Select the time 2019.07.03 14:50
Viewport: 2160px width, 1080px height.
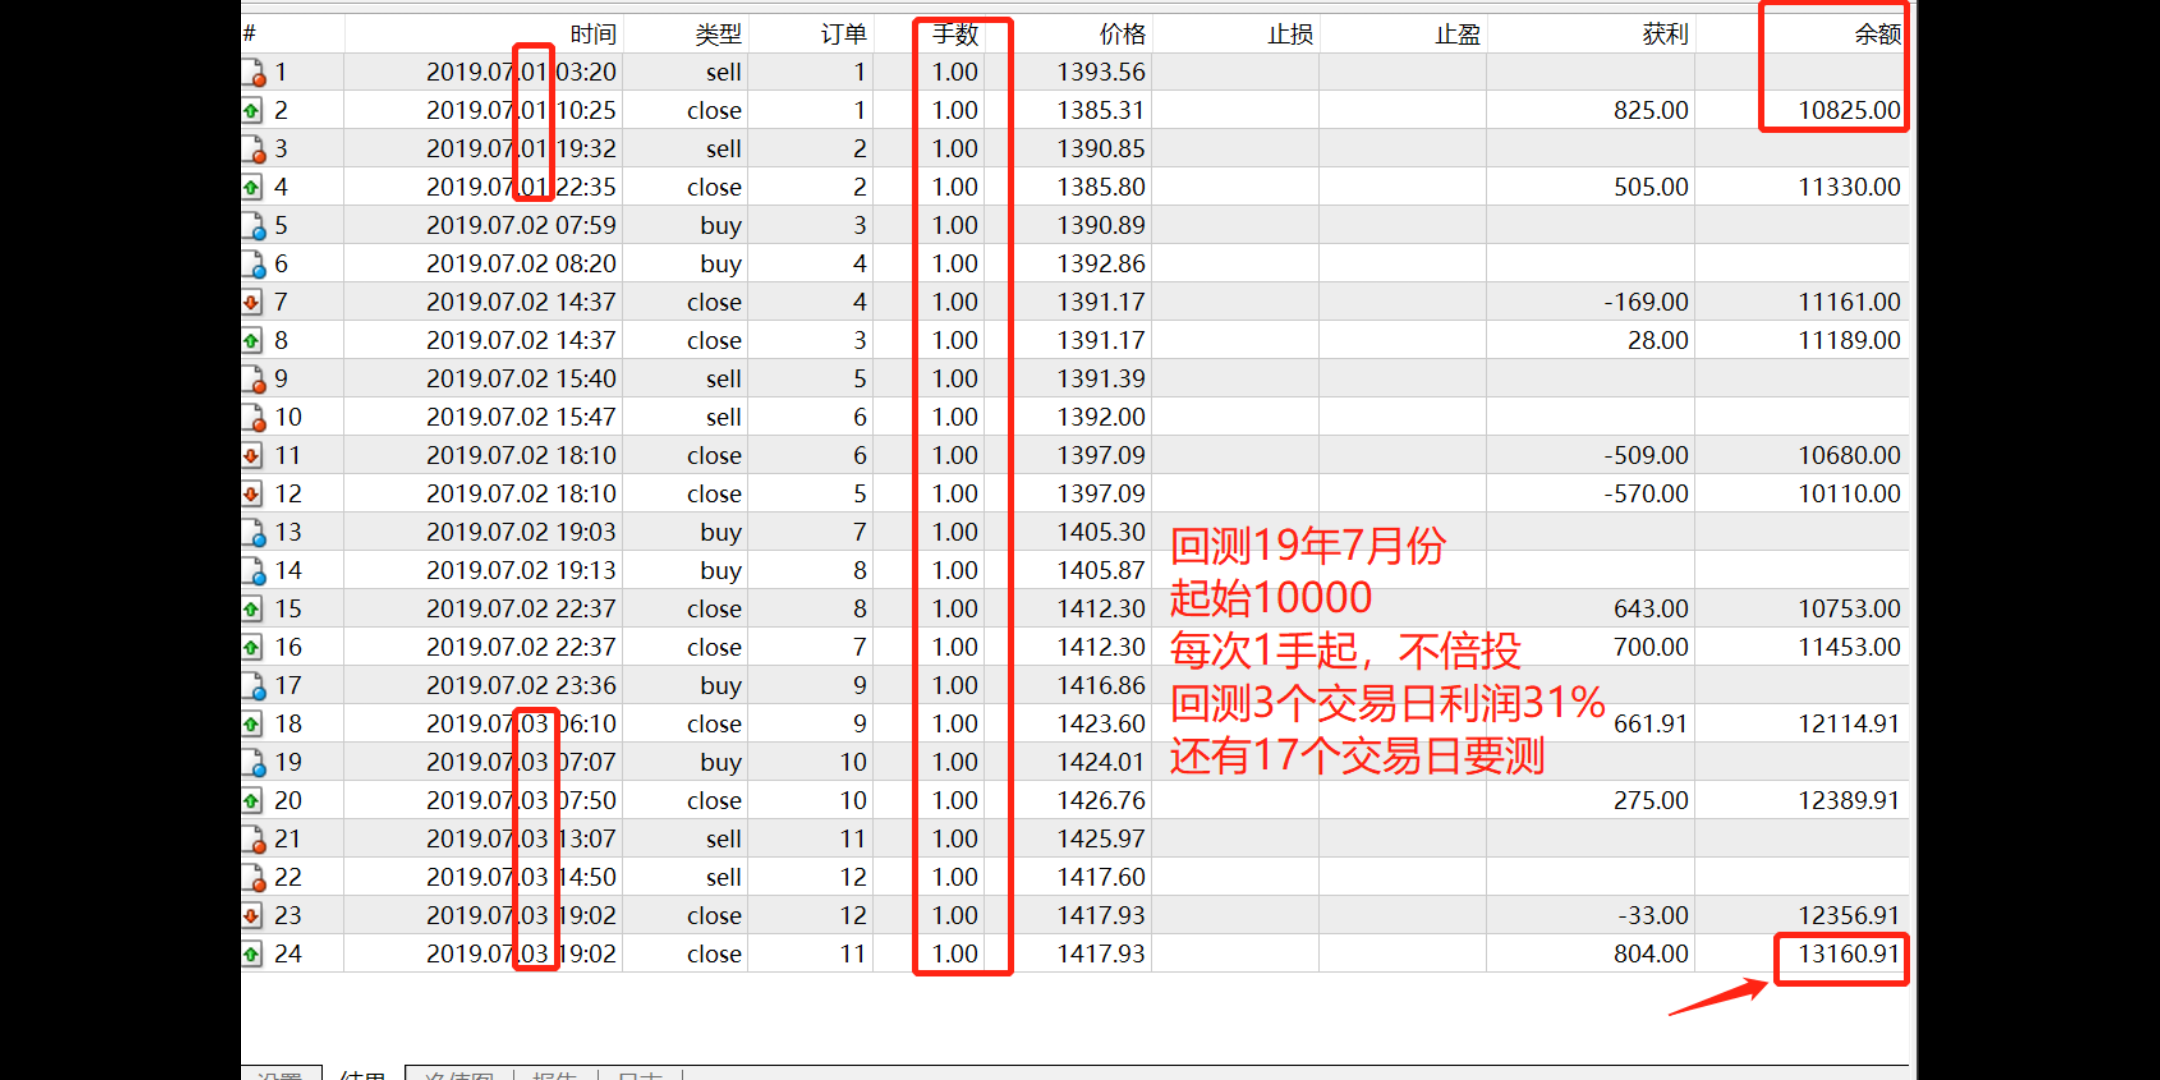521,877
